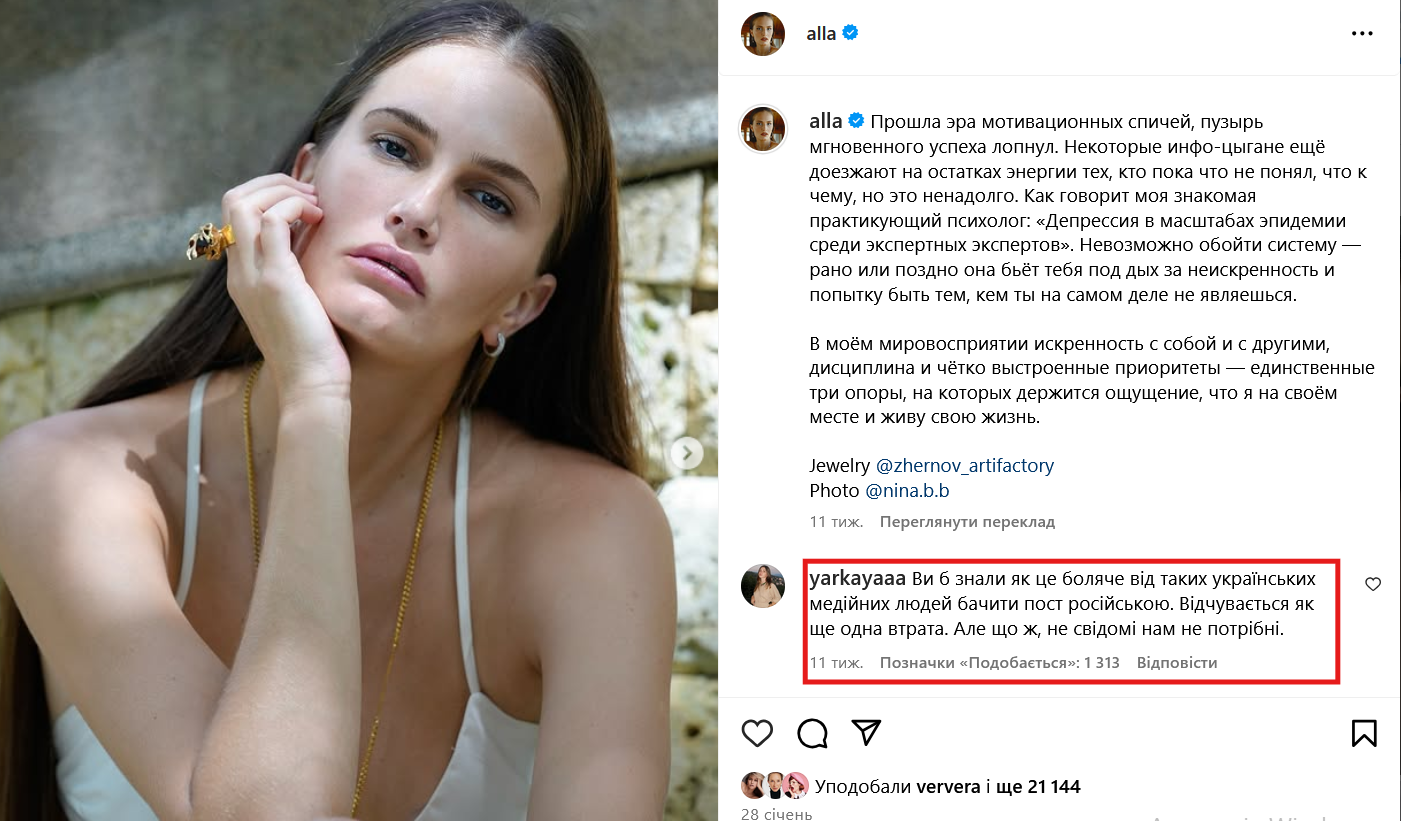Go to next photo with carousel arrow

tap(687, 453)
